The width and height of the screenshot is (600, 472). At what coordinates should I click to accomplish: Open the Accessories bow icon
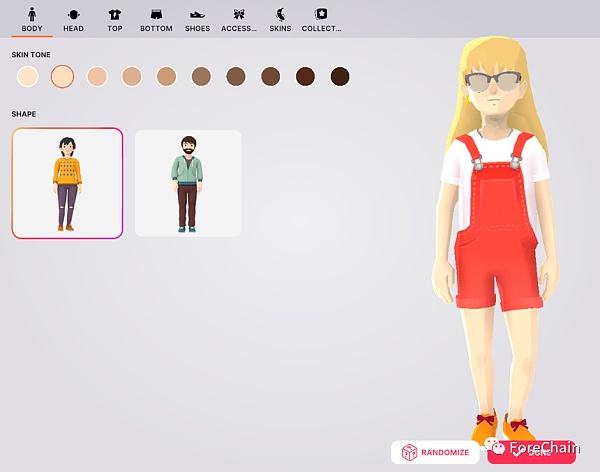239,14
